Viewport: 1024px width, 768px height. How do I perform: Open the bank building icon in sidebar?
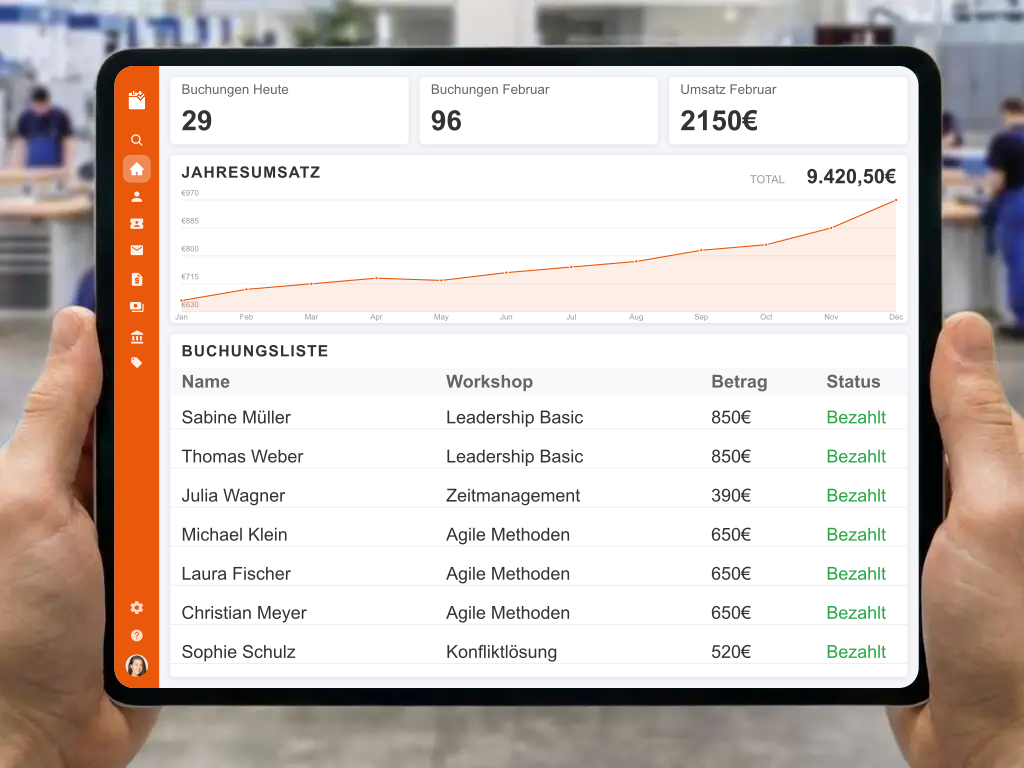pos(137,337)
